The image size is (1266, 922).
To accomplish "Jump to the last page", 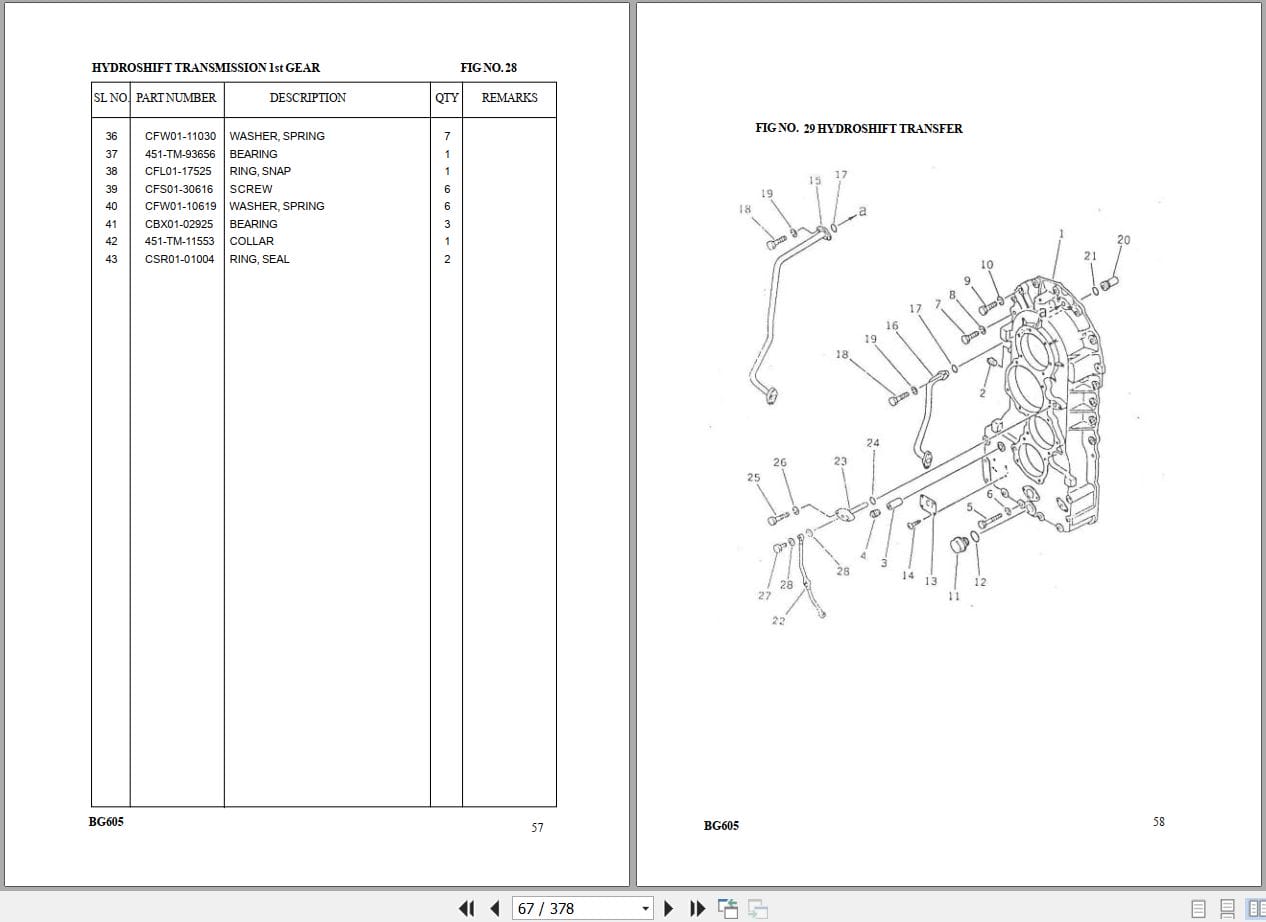I will click(x=698, y=908).
